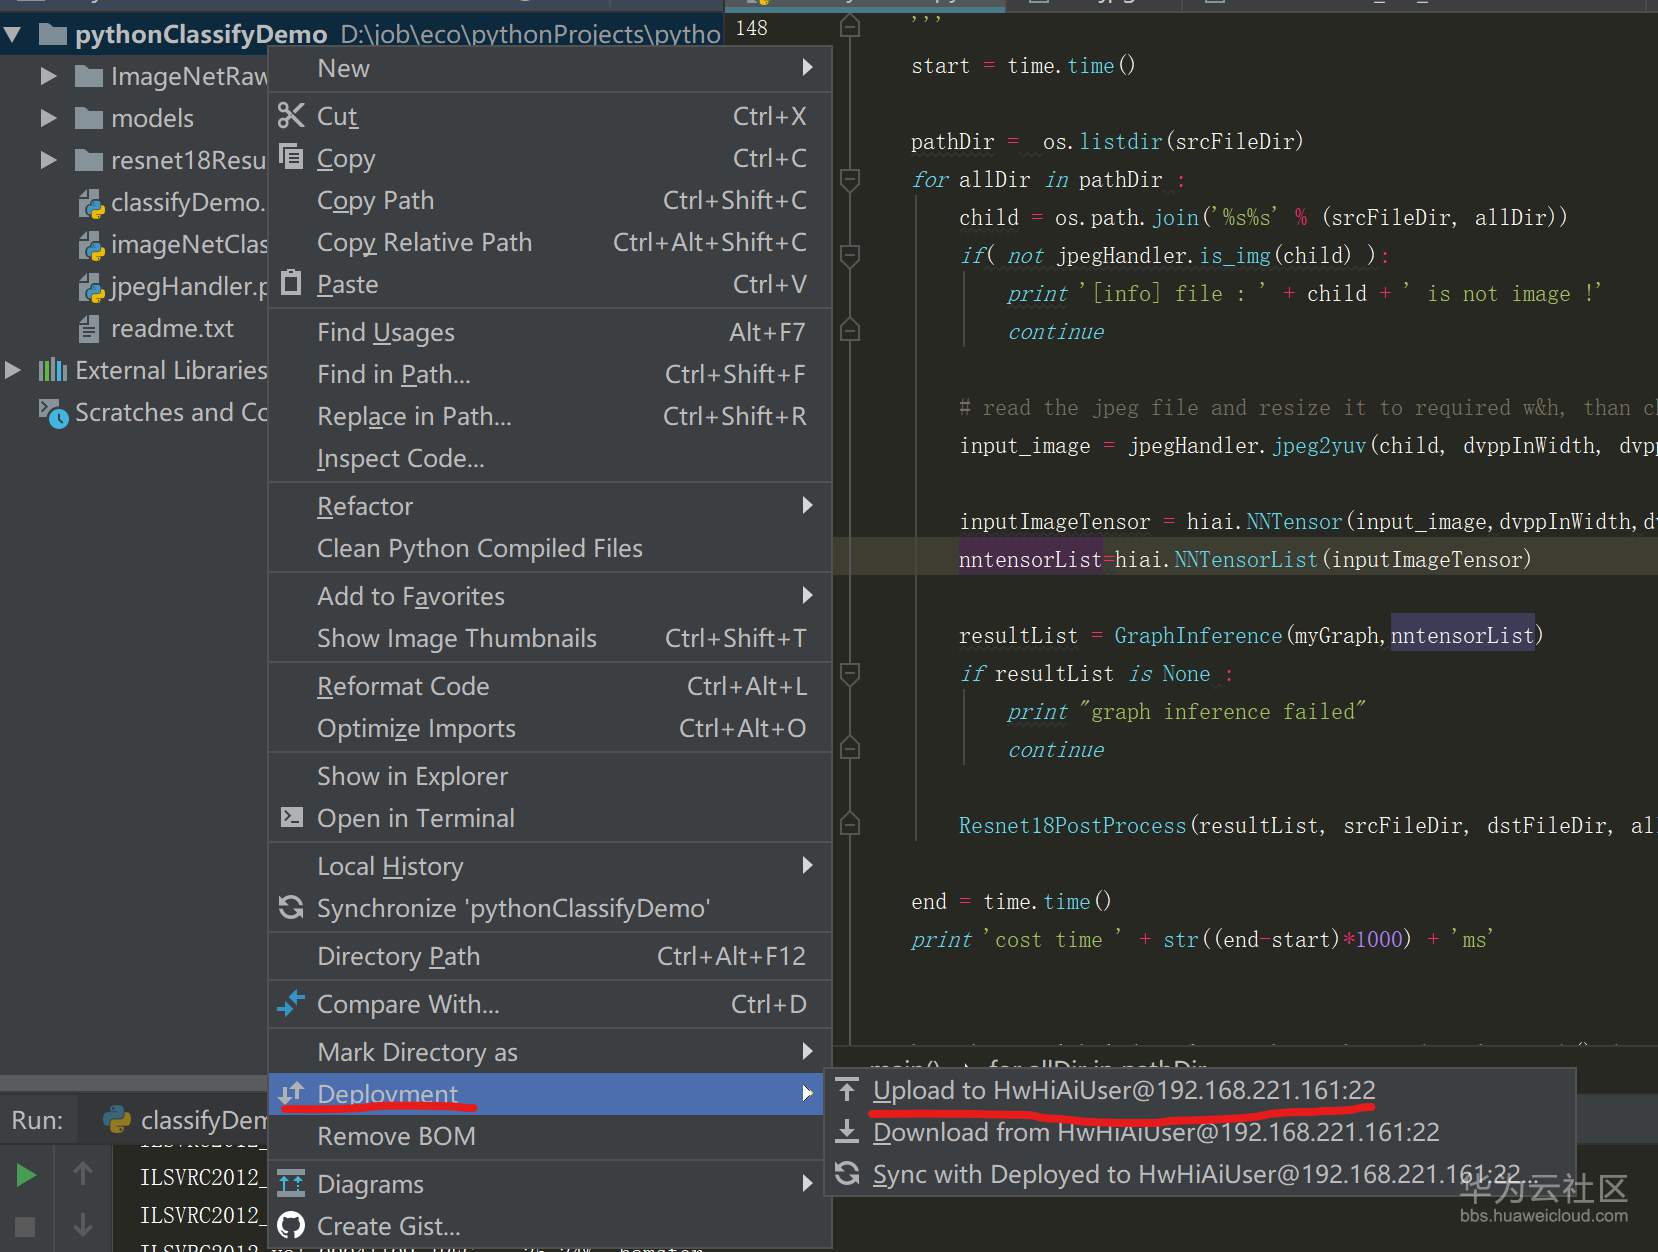This screenshot has height=1252, width=1658.
Task: Click the Paste clipboard icon
Action: [291, 283]
